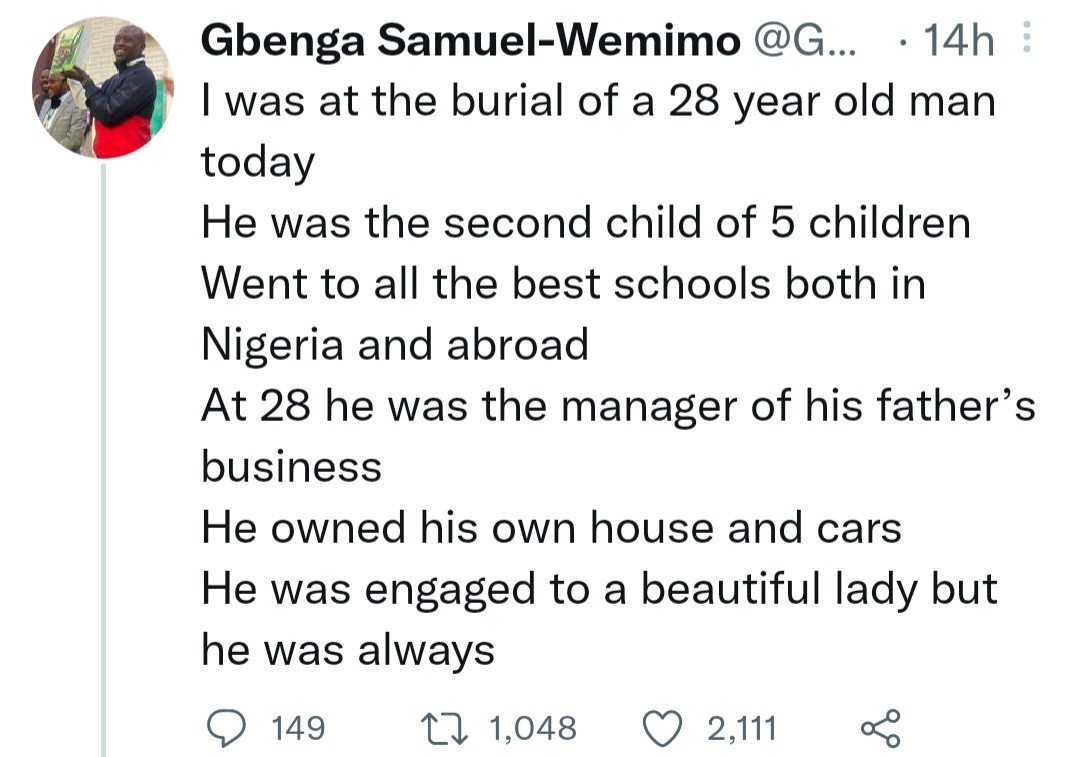Click the Gbenga Samuel-Wemimo display name
1080x757 pixels.
click(470, 41)
